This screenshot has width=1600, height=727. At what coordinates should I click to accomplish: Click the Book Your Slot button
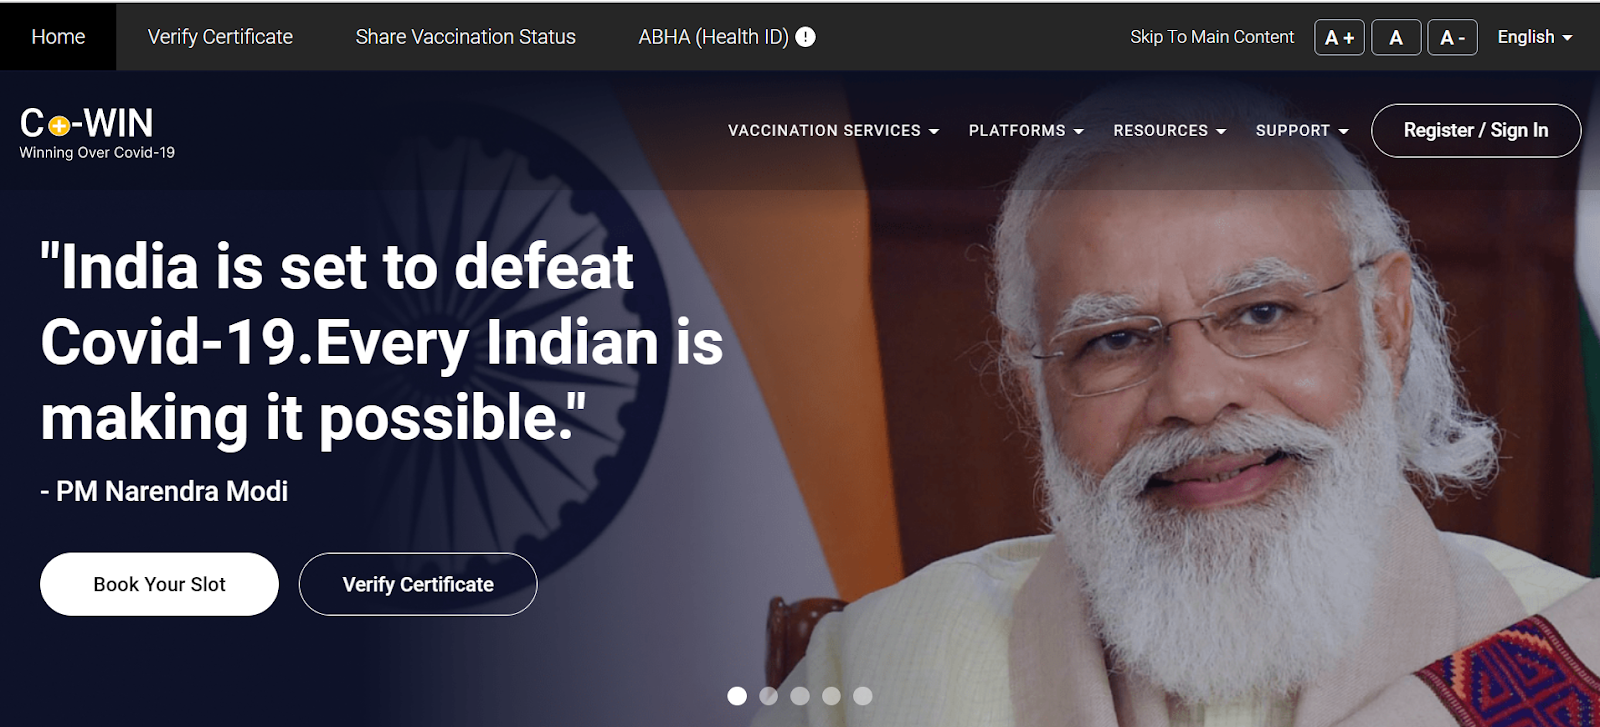(x=159, y=584)
